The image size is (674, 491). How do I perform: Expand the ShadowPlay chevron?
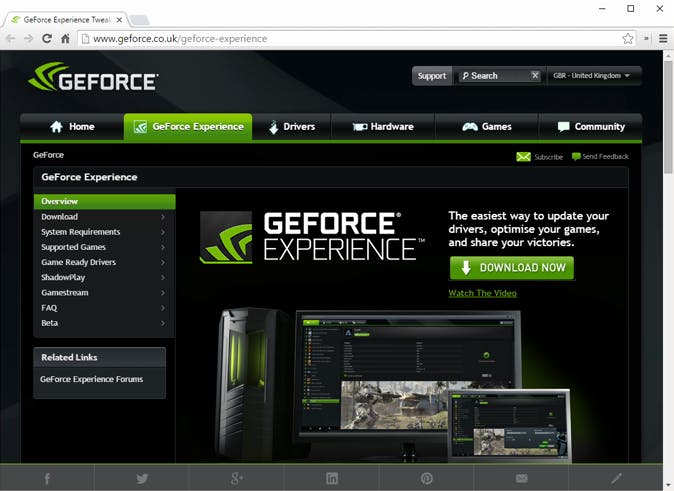tap(163, 278)
